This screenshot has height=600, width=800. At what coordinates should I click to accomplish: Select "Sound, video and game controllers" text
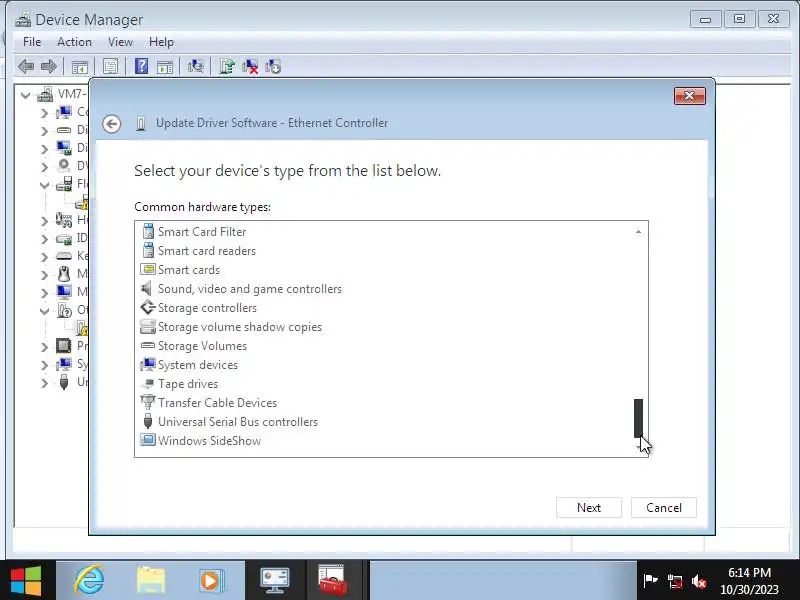[250, 289]
